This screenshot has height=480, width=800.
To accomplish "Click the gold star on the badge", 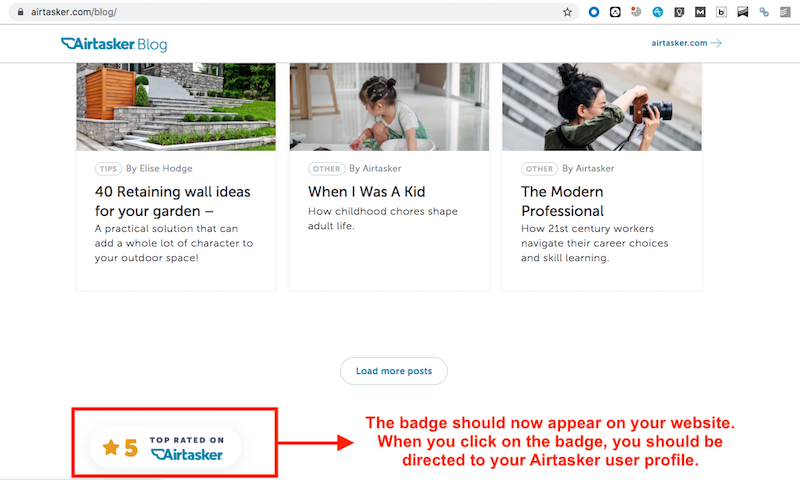I will click(x=111, y=447).
